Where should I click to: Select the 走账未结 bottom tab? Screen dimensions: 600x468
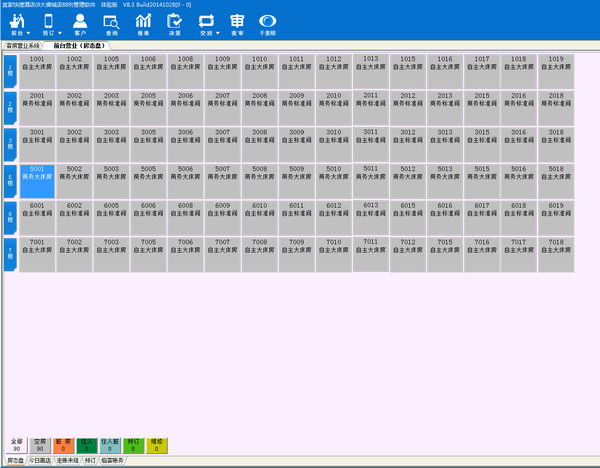pos(67,460)
